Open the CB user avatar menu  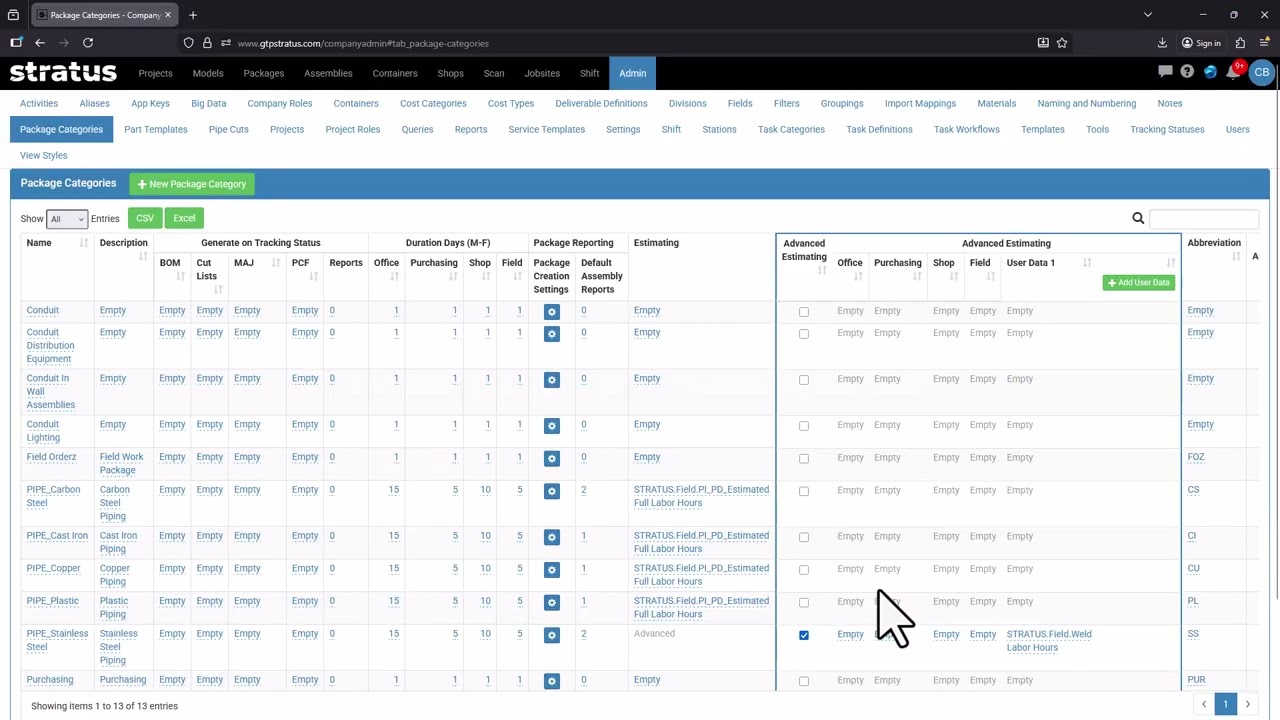click(x=1262, y=72)
